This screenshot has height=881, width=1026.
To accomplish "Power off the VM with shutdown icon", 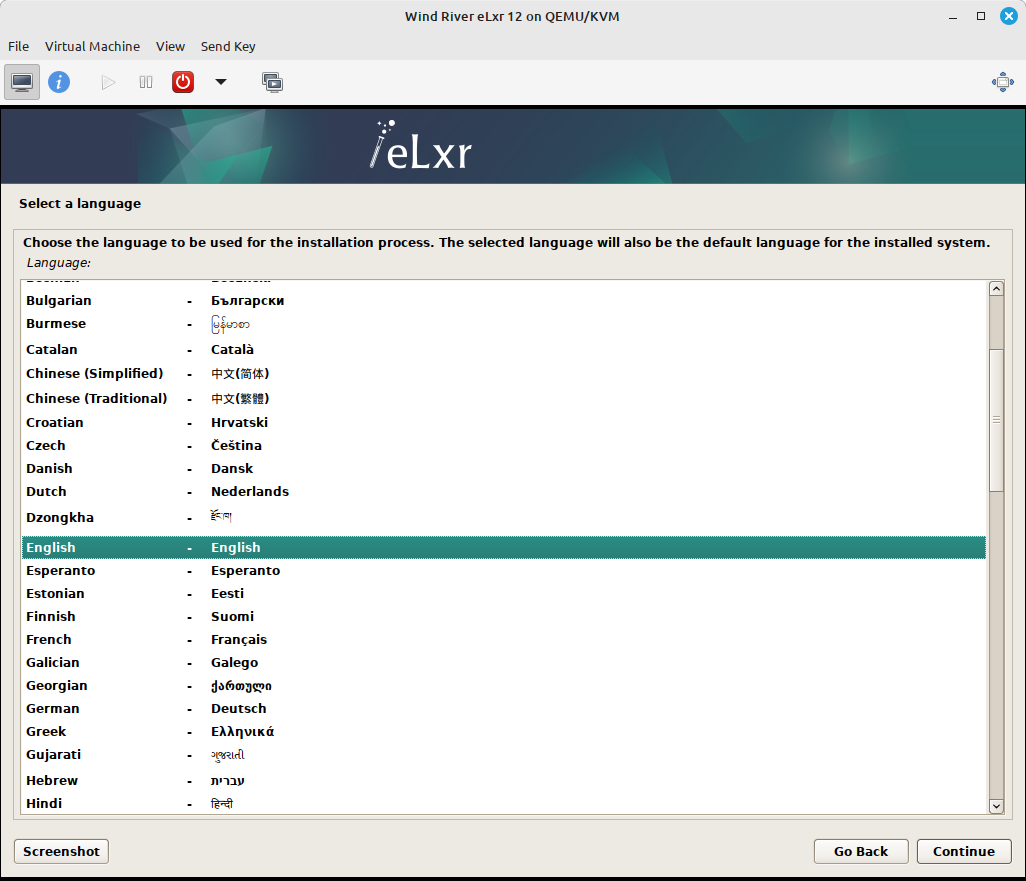I will pos(182,81).
